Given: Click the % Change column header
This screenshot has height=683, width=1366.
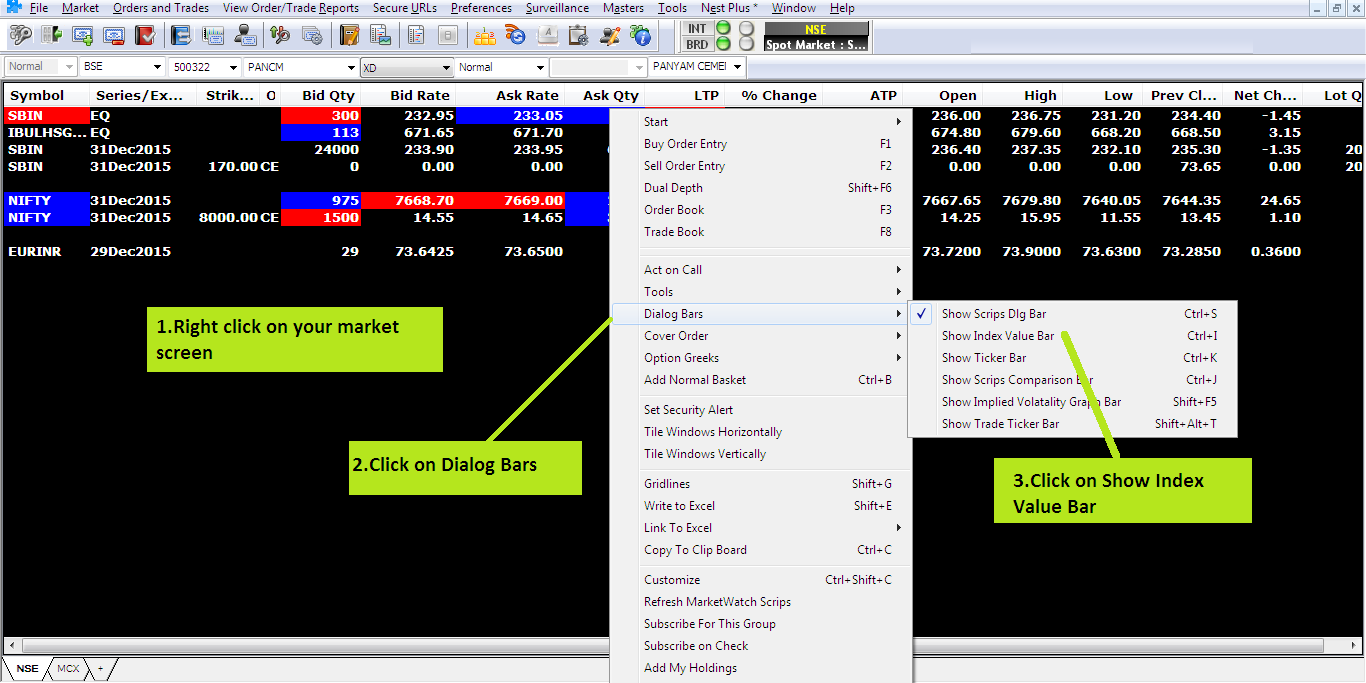Looking at the screenshot, I should point(778,96).
